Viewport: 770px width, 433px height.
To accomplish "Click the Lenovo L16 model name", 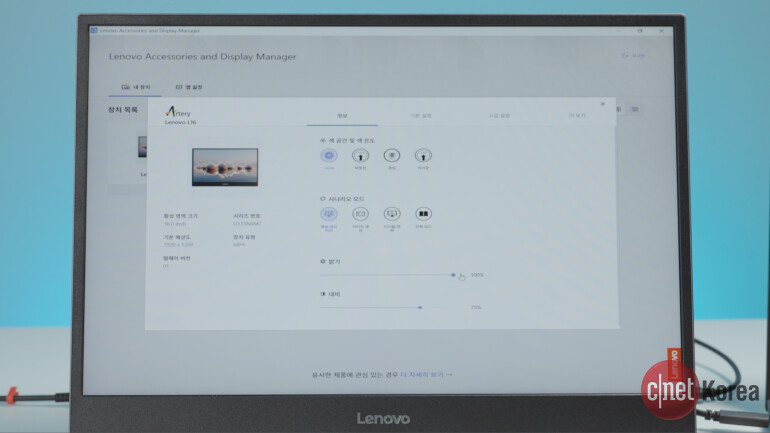I will coord(180,122).
